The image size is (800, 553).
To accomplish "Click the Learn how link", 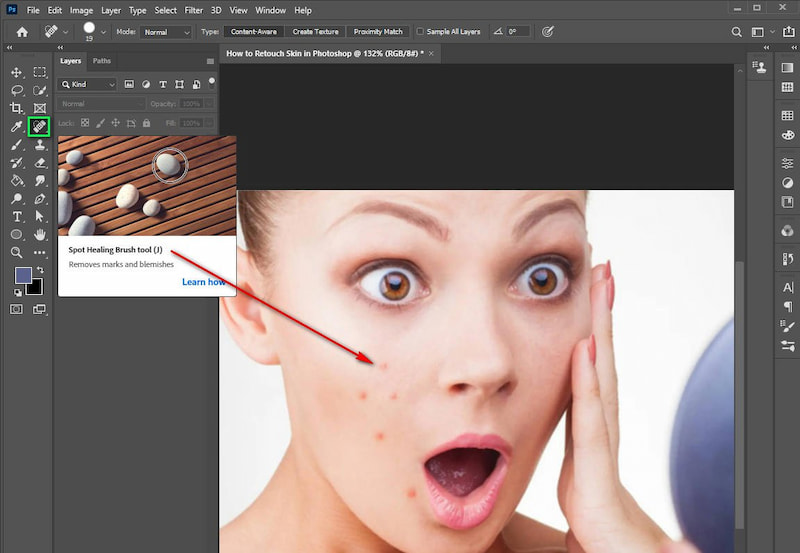I will (x=204, y=282).
